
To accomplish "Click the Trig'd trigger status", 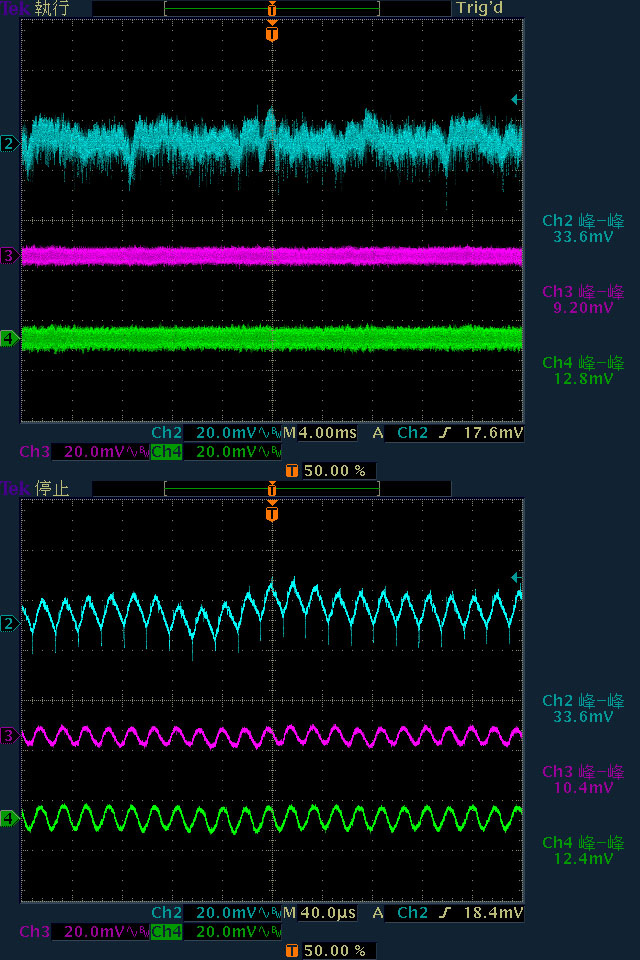I will pos(479,9).
